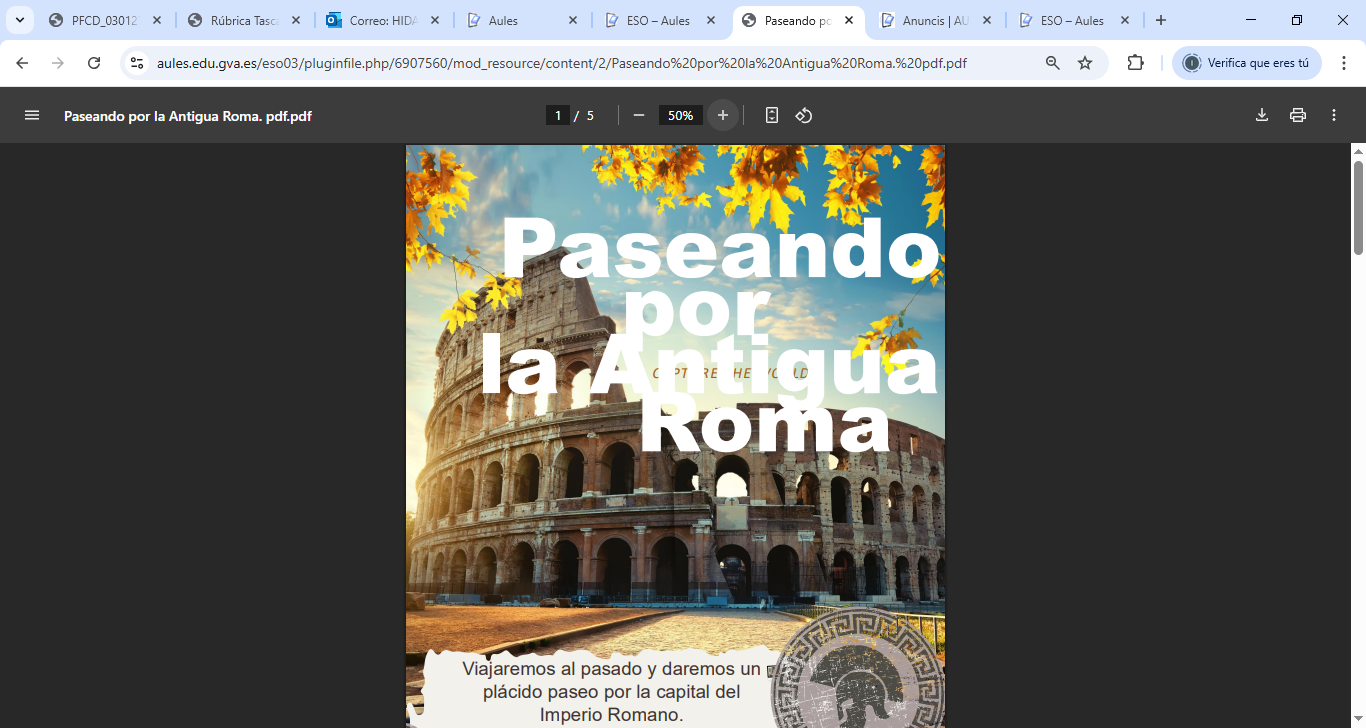Viewport: 1366px width, 728px height.
Task: Rotate the PDF counterclockwise
Action: click(804, 115)
